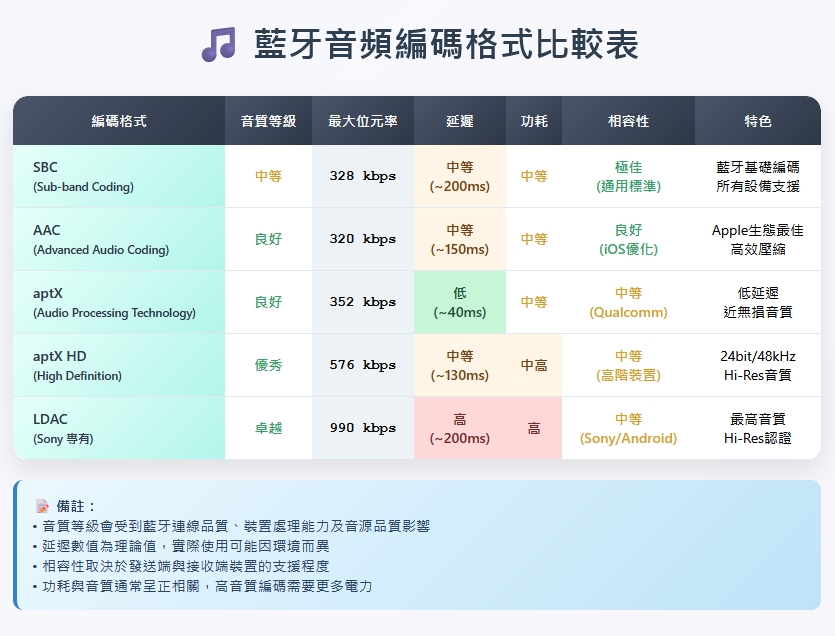Click the 延遲 column header
835x636 pixels.
[x=460, y=121]
